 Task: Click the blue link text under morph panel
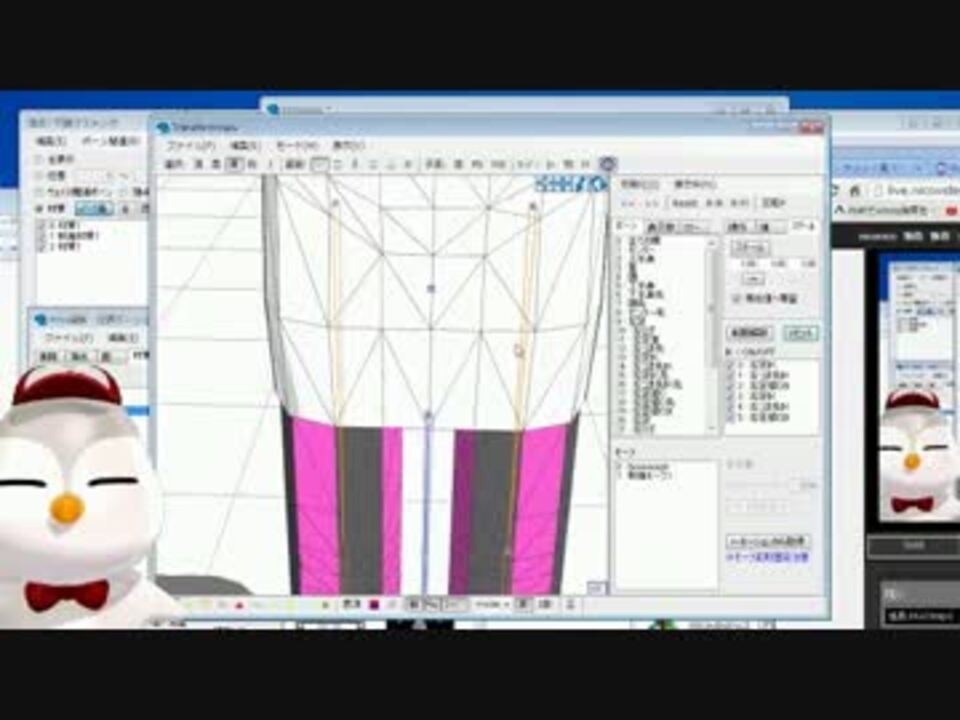(768, 558)
